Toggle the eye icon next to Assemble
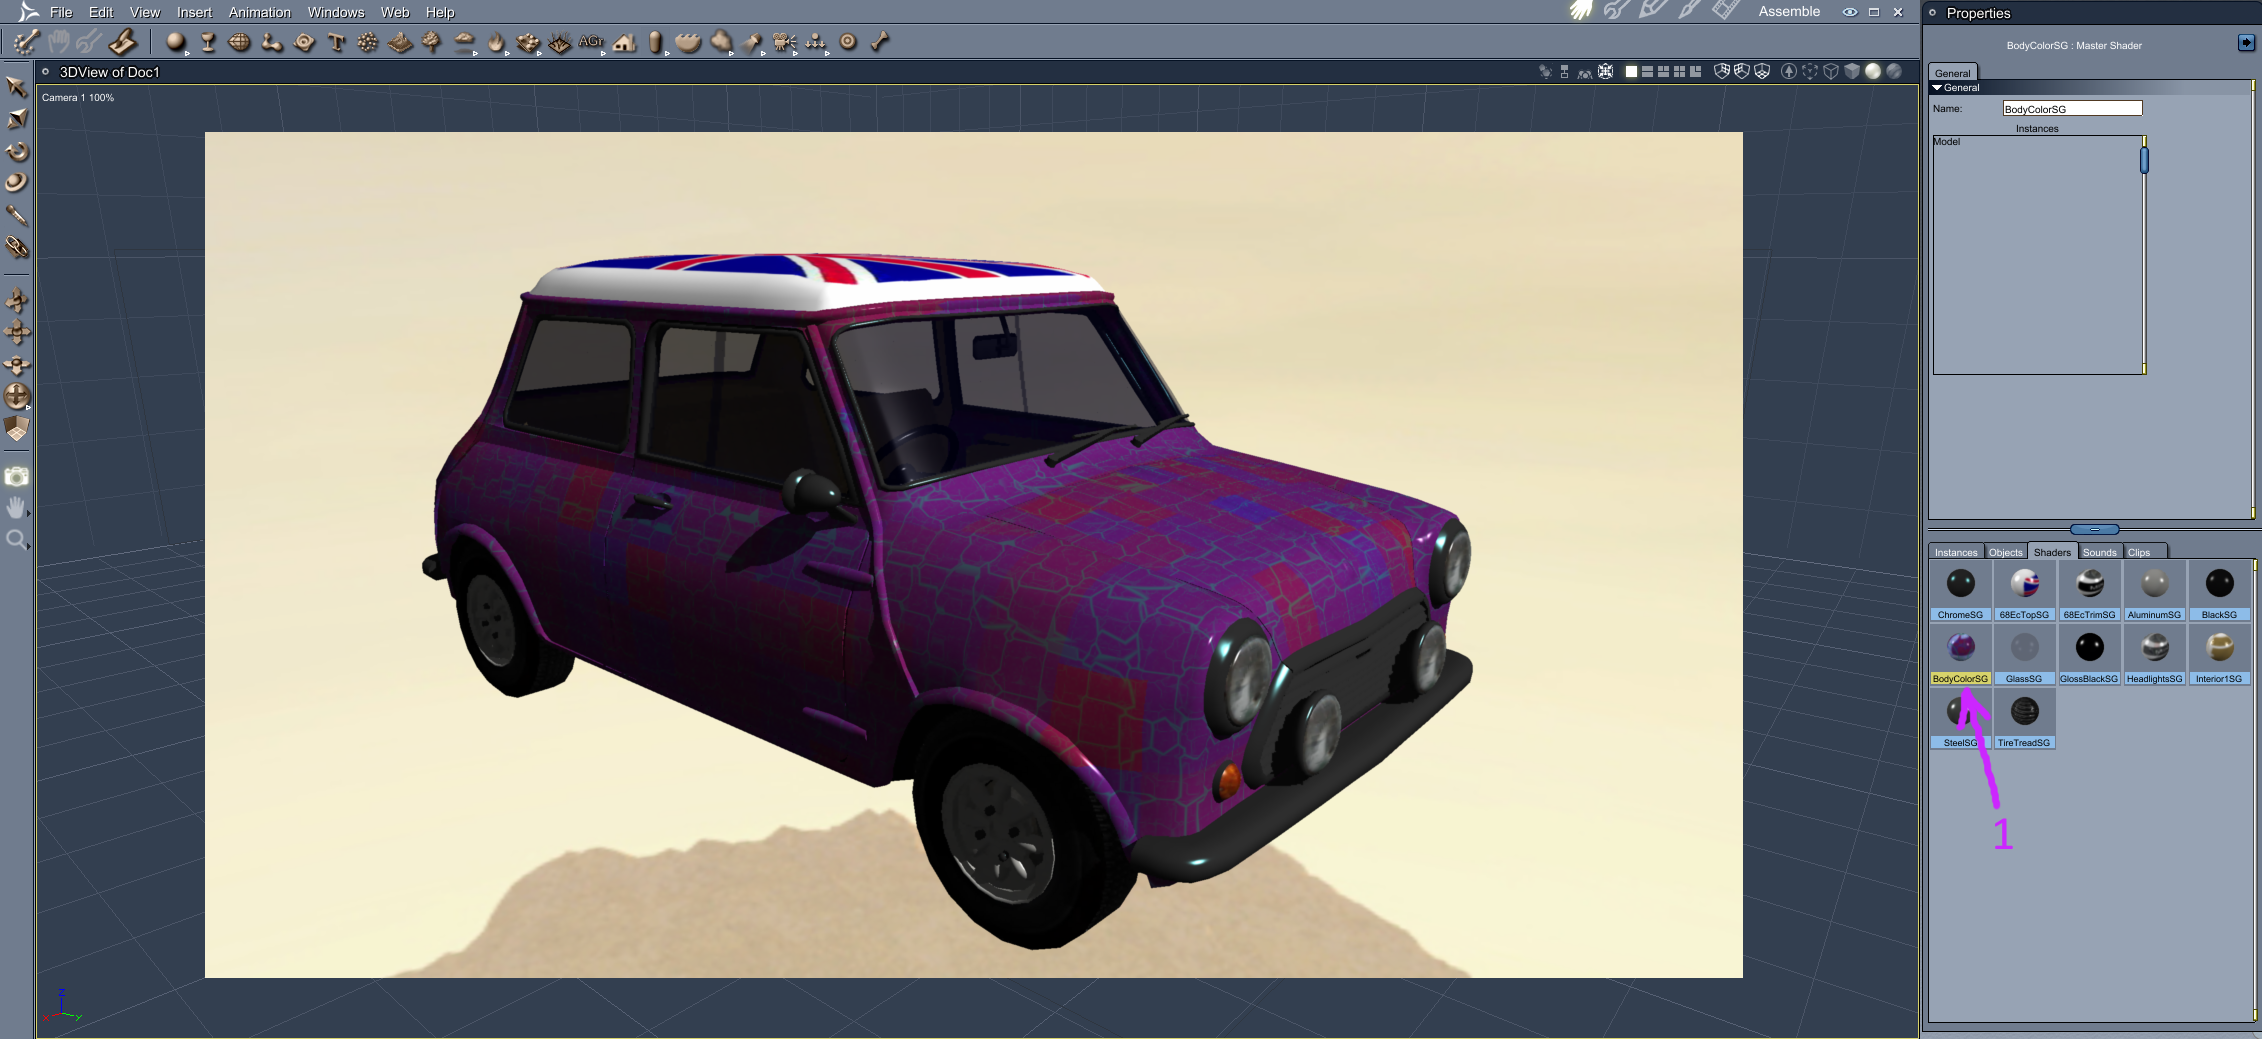 pyautogui.click(x=1850, y=12)
